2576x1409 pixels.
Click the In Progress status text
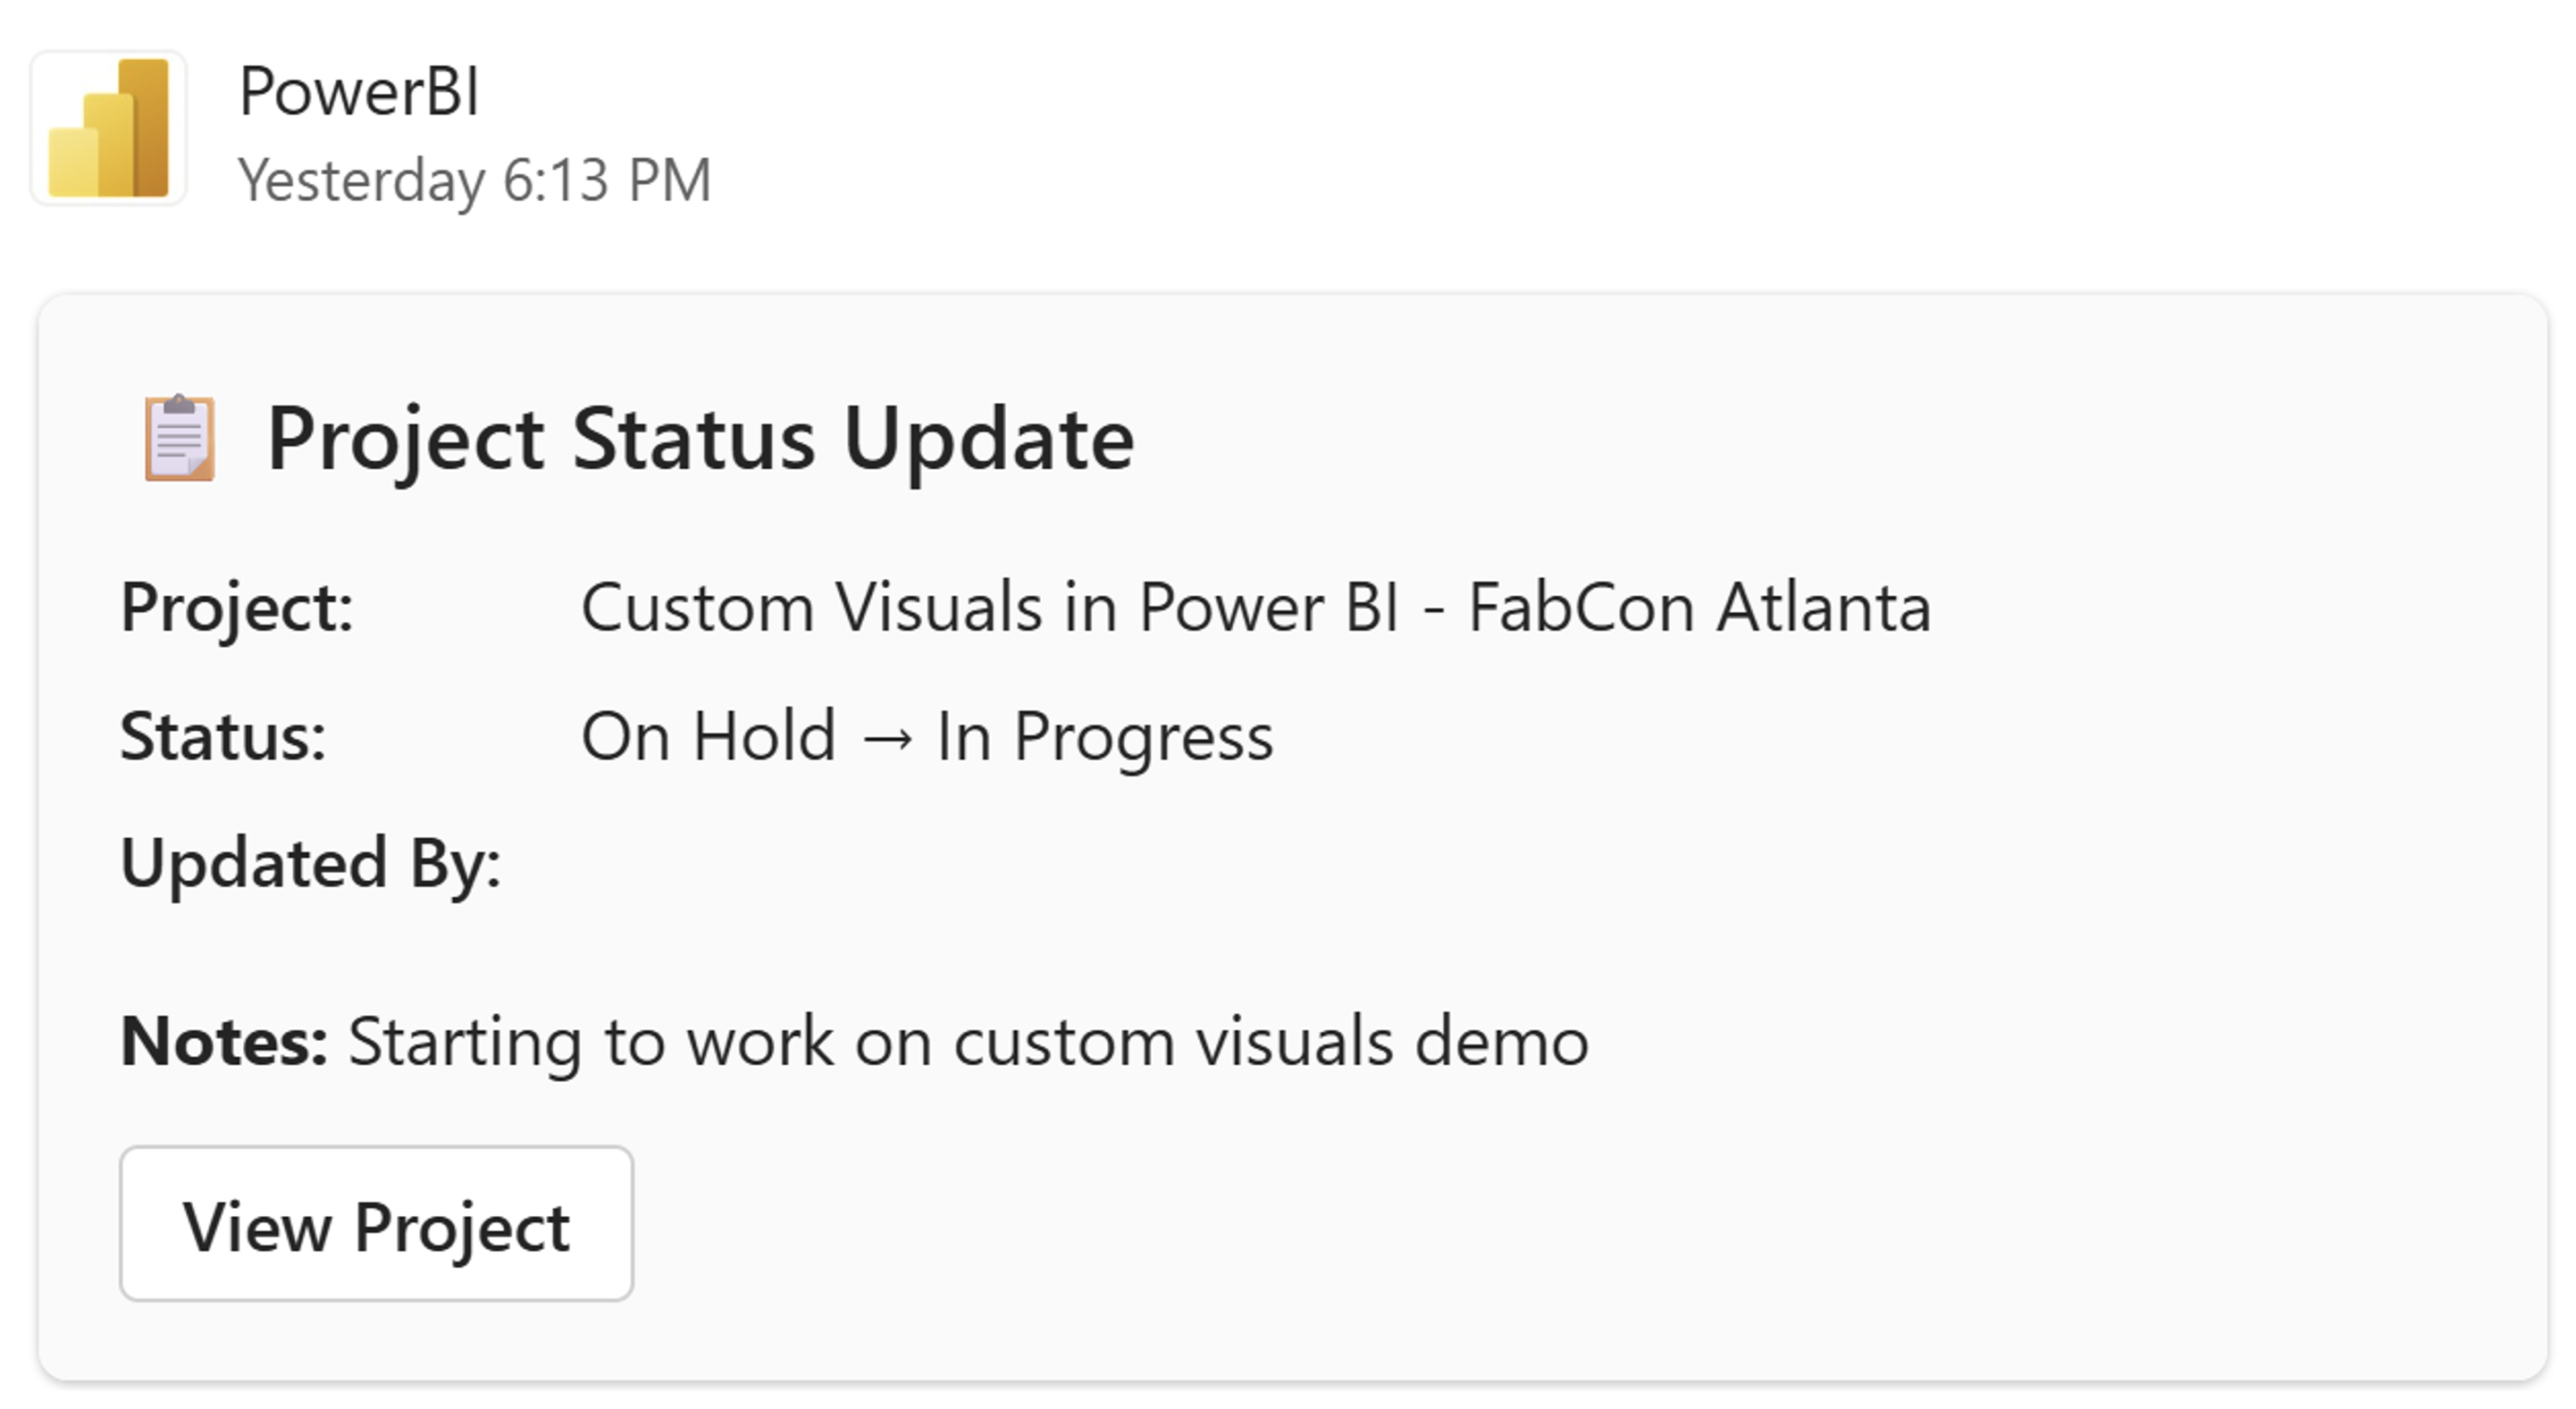click(x=1104, y=737)
